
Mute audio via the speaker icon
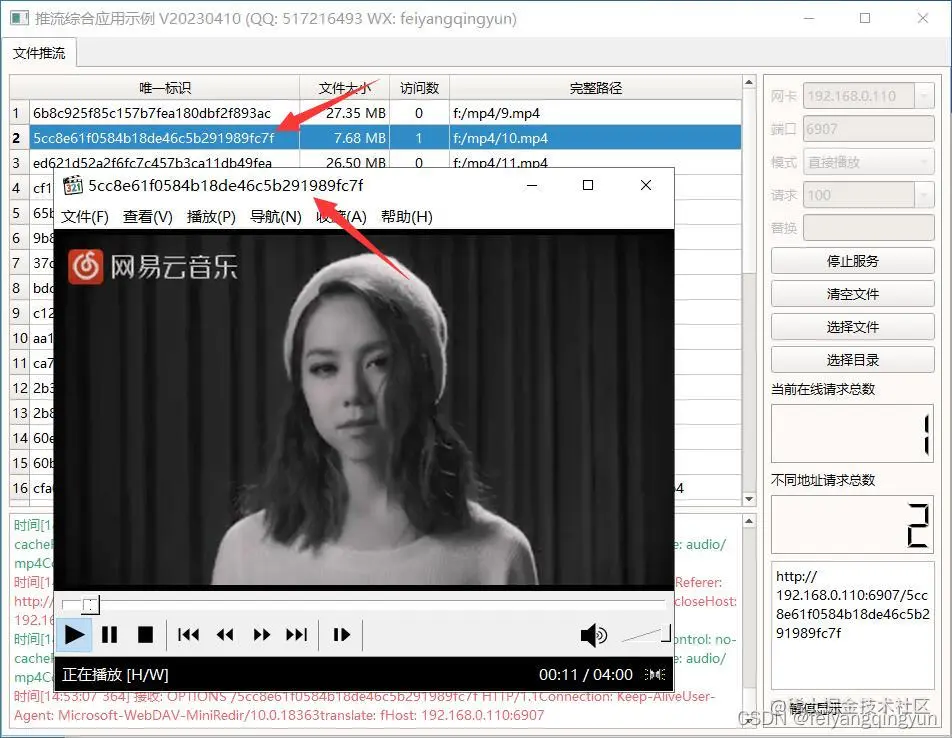coord(593,635)
